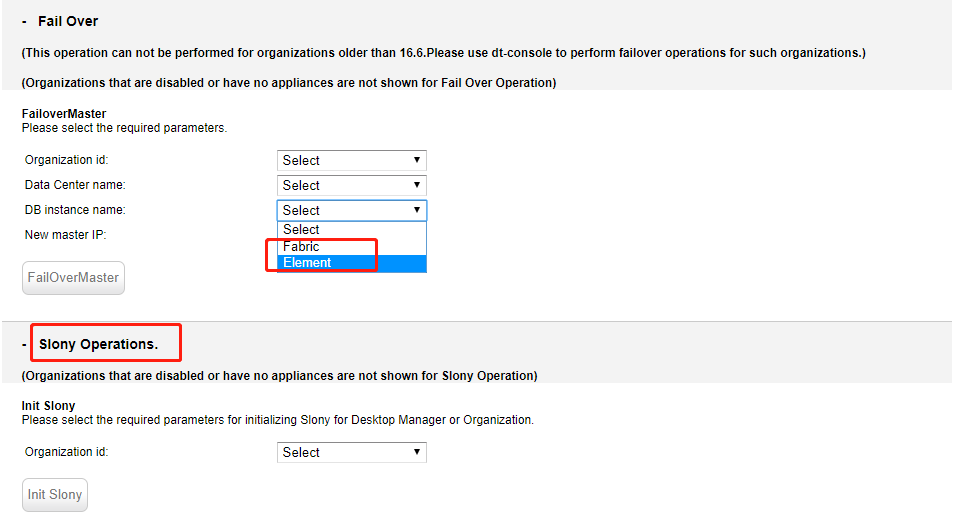Click disabled organizations note for Fail Over
Screen dimensions: 969x518
click(x=289, y=83)
